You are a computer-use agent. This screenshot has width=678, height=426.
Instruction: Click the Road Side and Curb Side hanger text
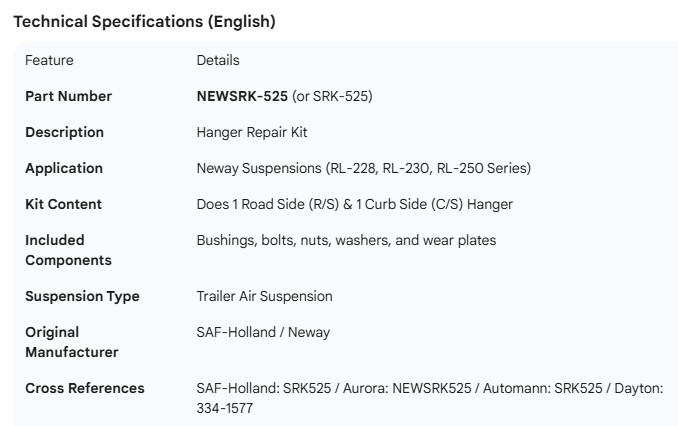pos(354,204)
